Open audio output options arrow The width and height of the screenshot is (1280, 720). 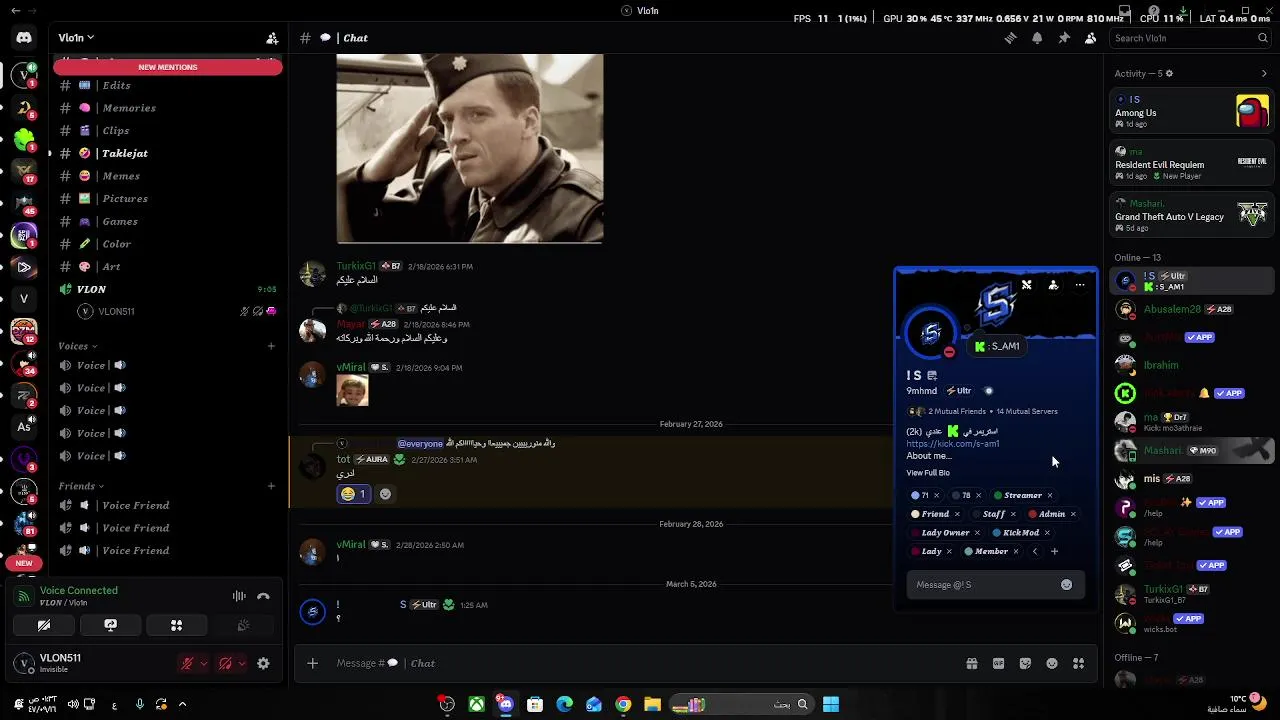click(241, 663)
